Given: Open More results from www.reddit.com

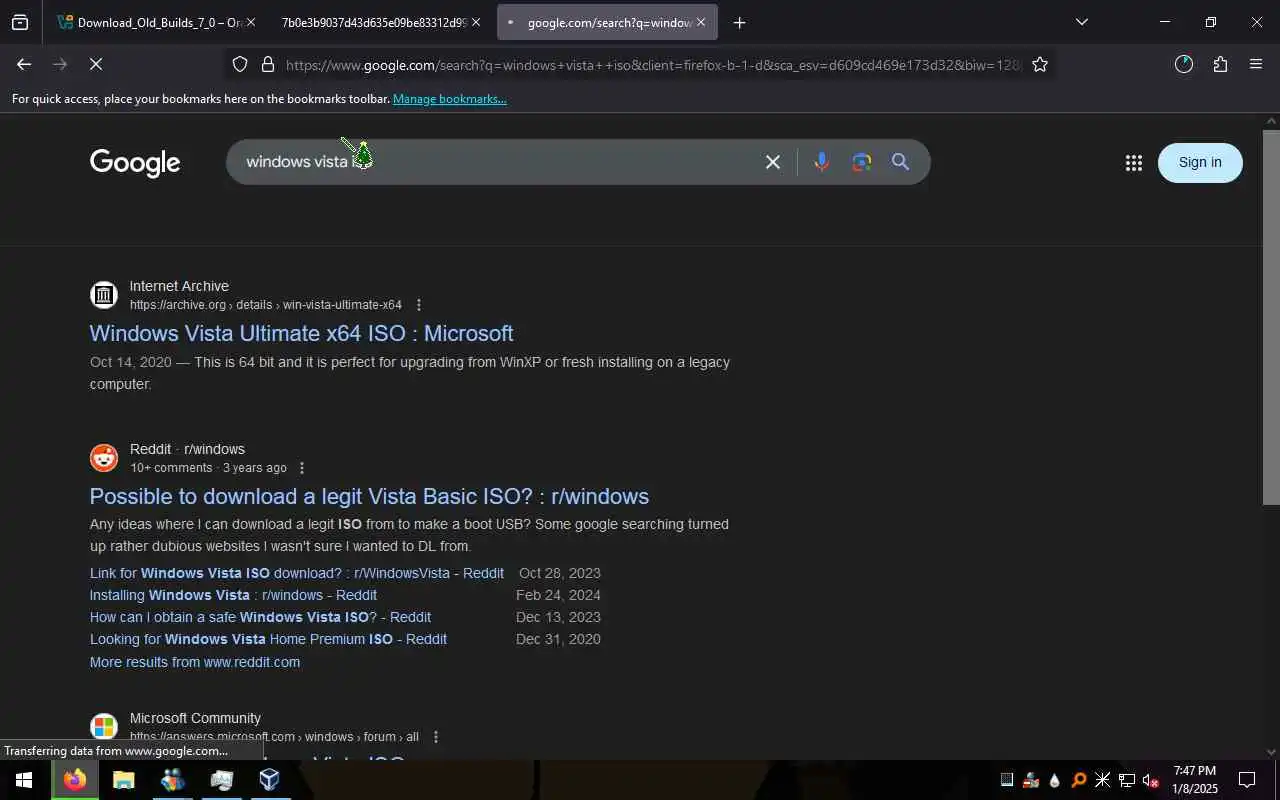Looking at the screenshot, I should coord(195,662).
